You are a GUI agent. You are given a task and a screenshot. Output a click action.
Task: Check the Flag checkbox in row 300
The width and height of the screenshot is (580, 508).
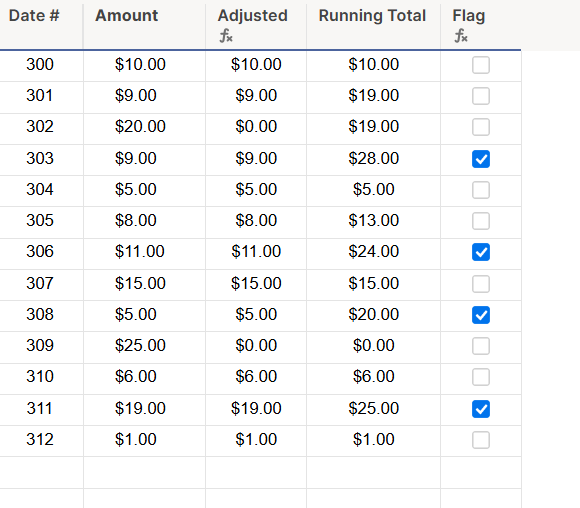coord(481,65)
